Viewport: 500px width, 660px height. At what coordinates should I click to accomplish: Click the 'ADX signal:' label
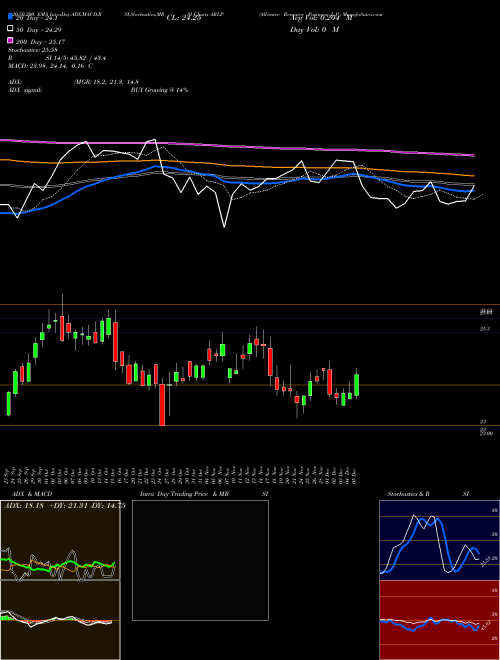(25, 90)
